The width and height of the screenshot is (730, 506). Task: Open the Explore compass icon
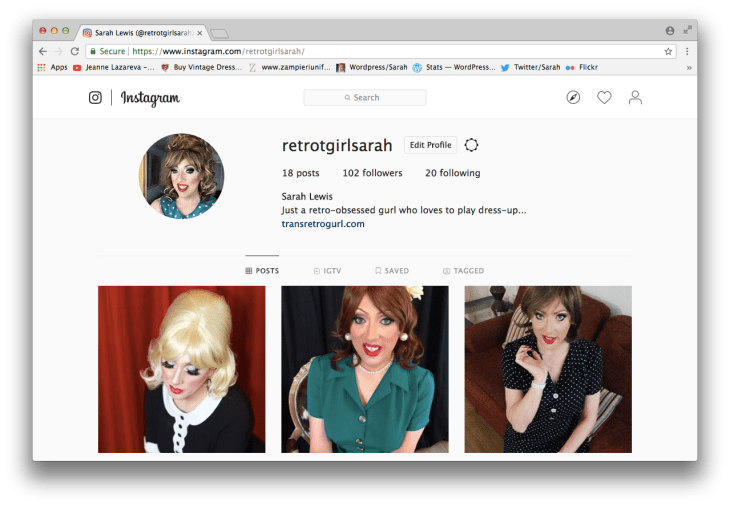point(573,98)
